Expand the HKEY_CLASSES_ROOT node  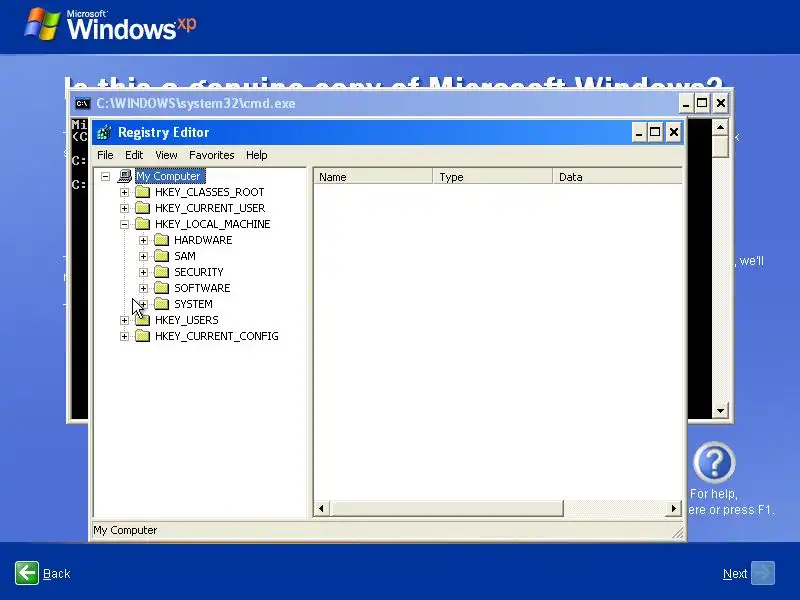pos(124,192)
